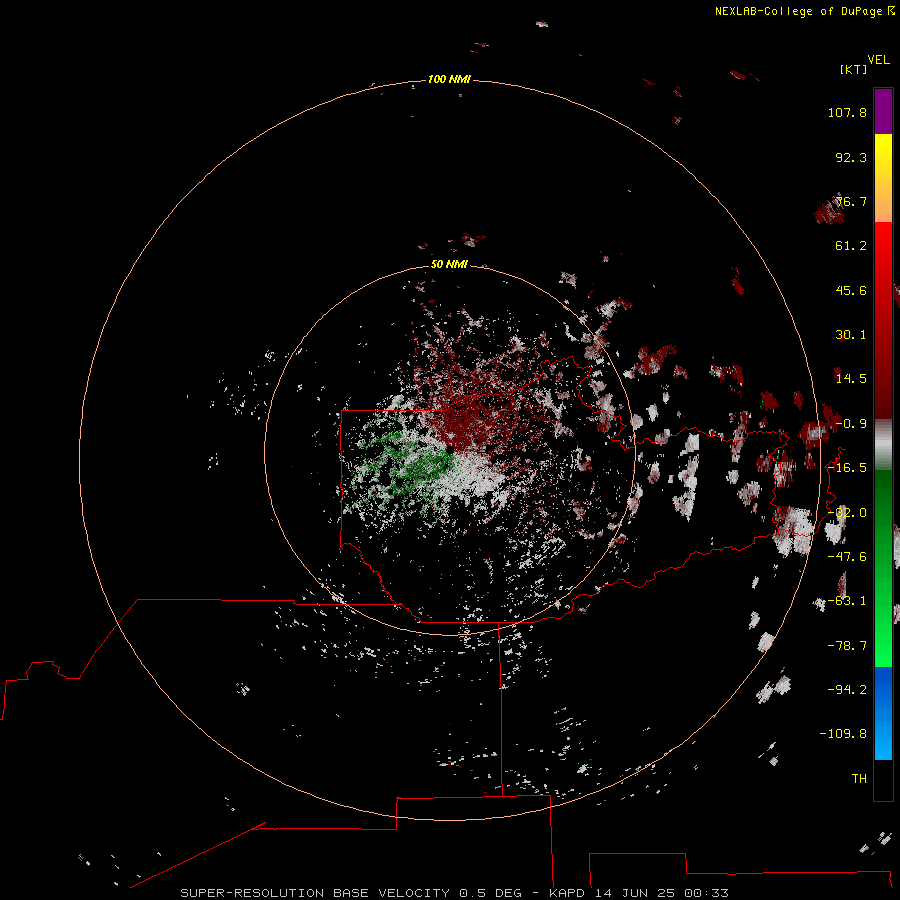Click the -94.2 velocity scale value
The height and width of the screenshot is (900, 900).
point(847,690)
